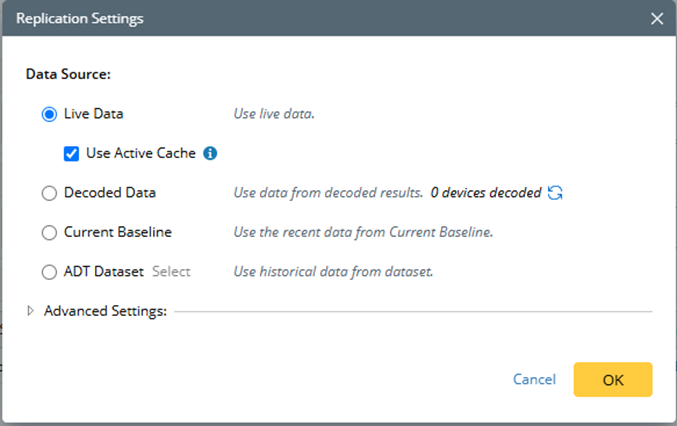The height and width of the screenshot is (426, 677).
Task: Choose the Decoded Data radio circle
Action: (x=49, y=193)
